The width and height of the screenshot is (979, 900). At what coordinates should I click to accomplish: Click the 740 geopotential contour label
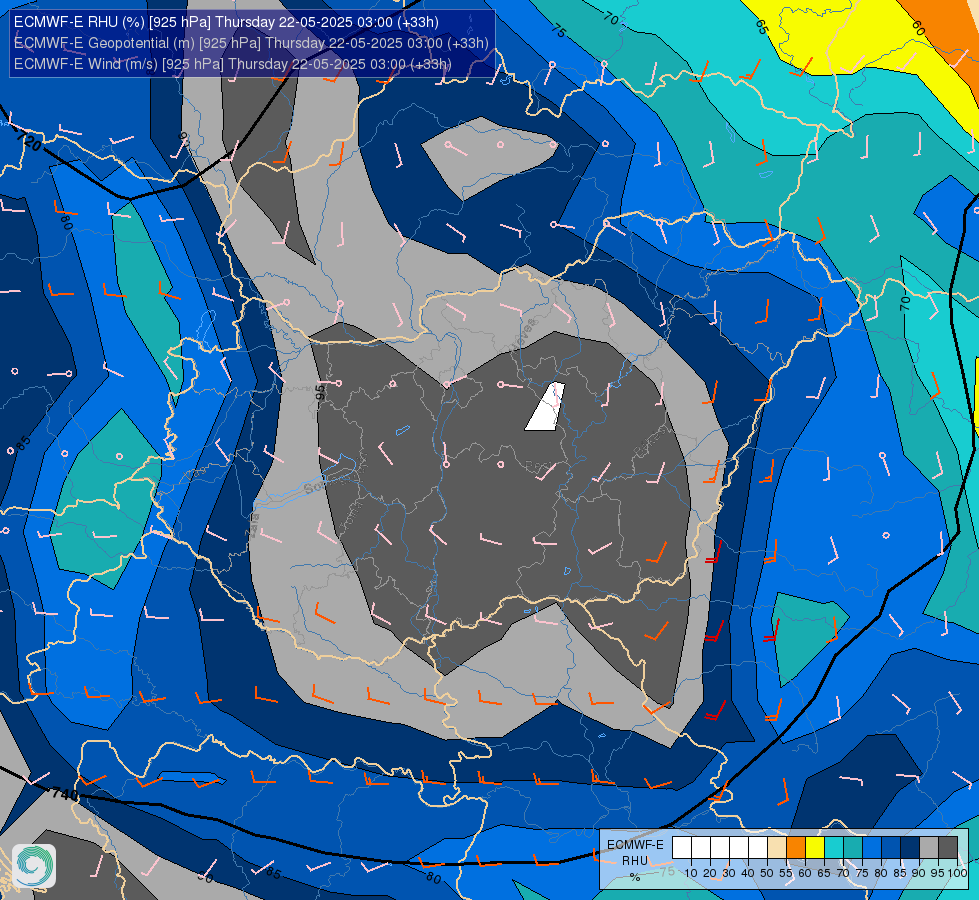tap(64, 794)
